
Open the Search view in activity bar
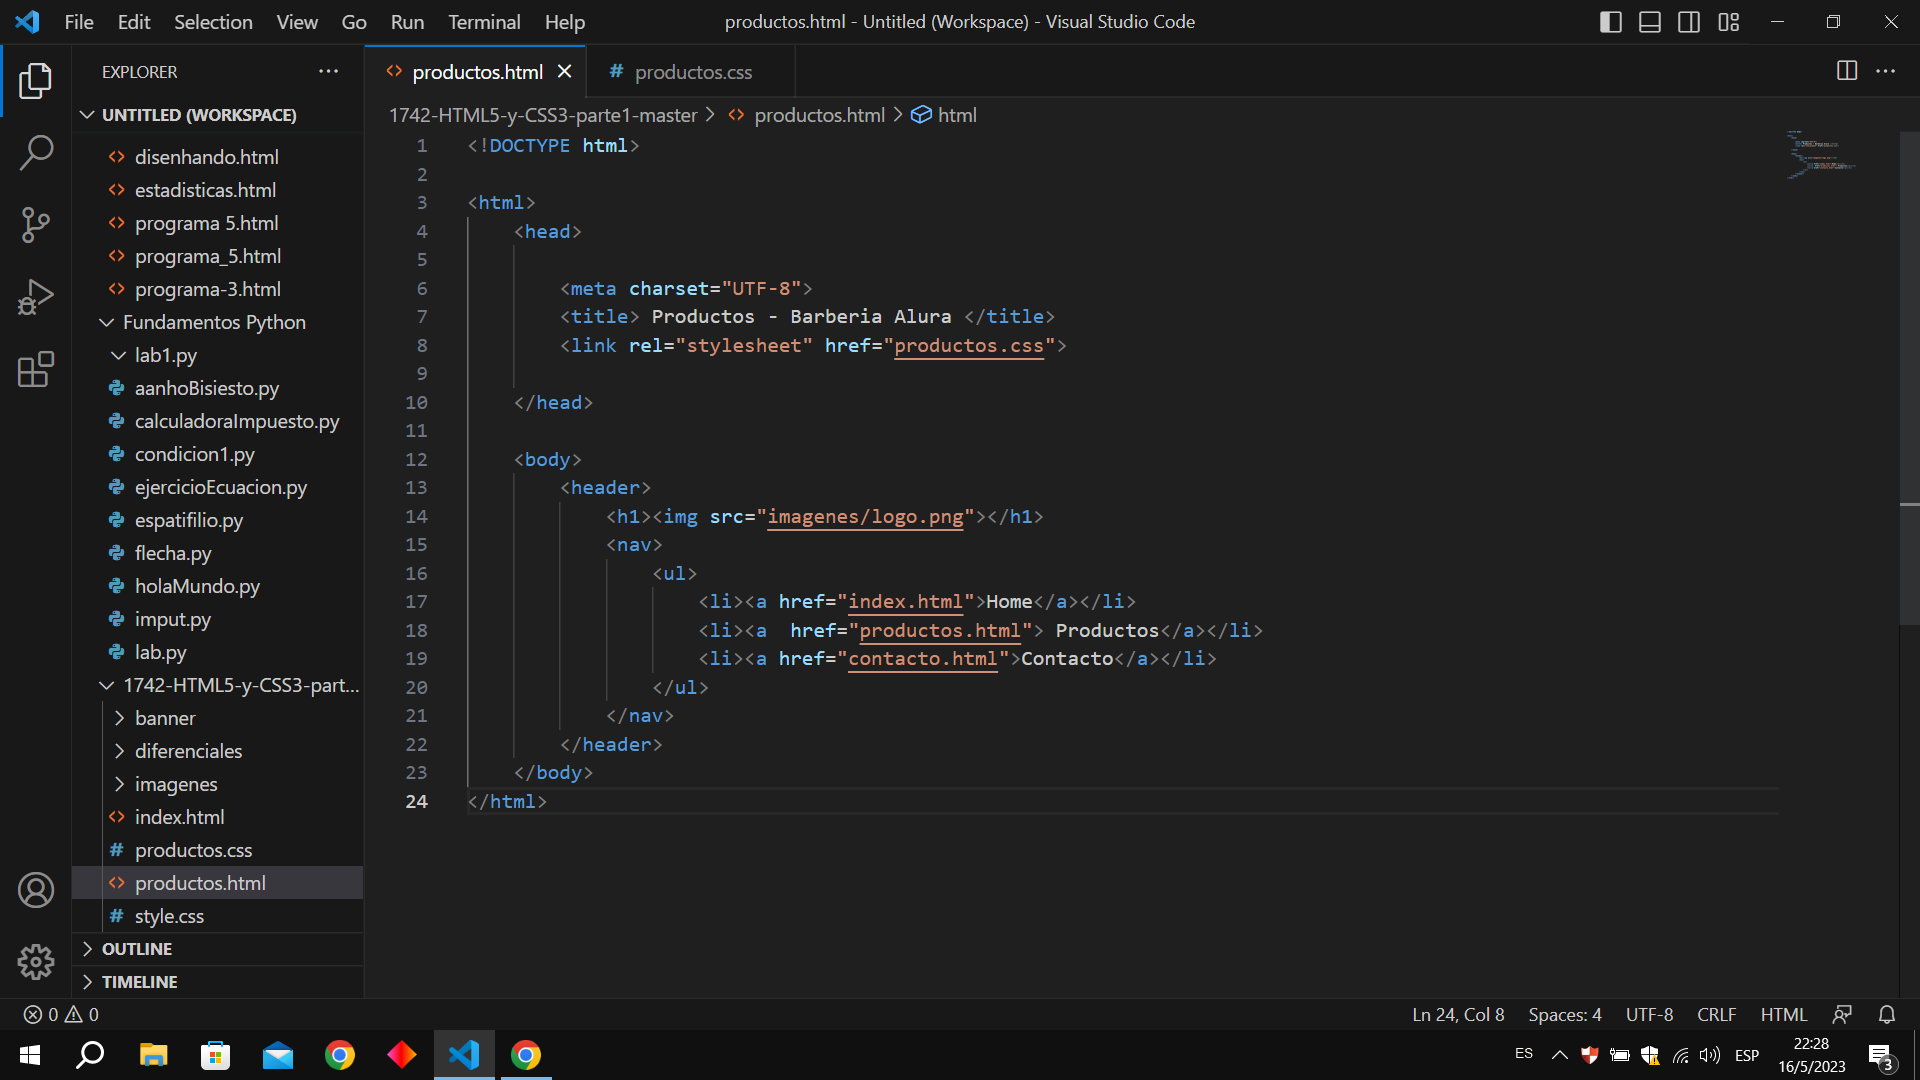[36, 153]
